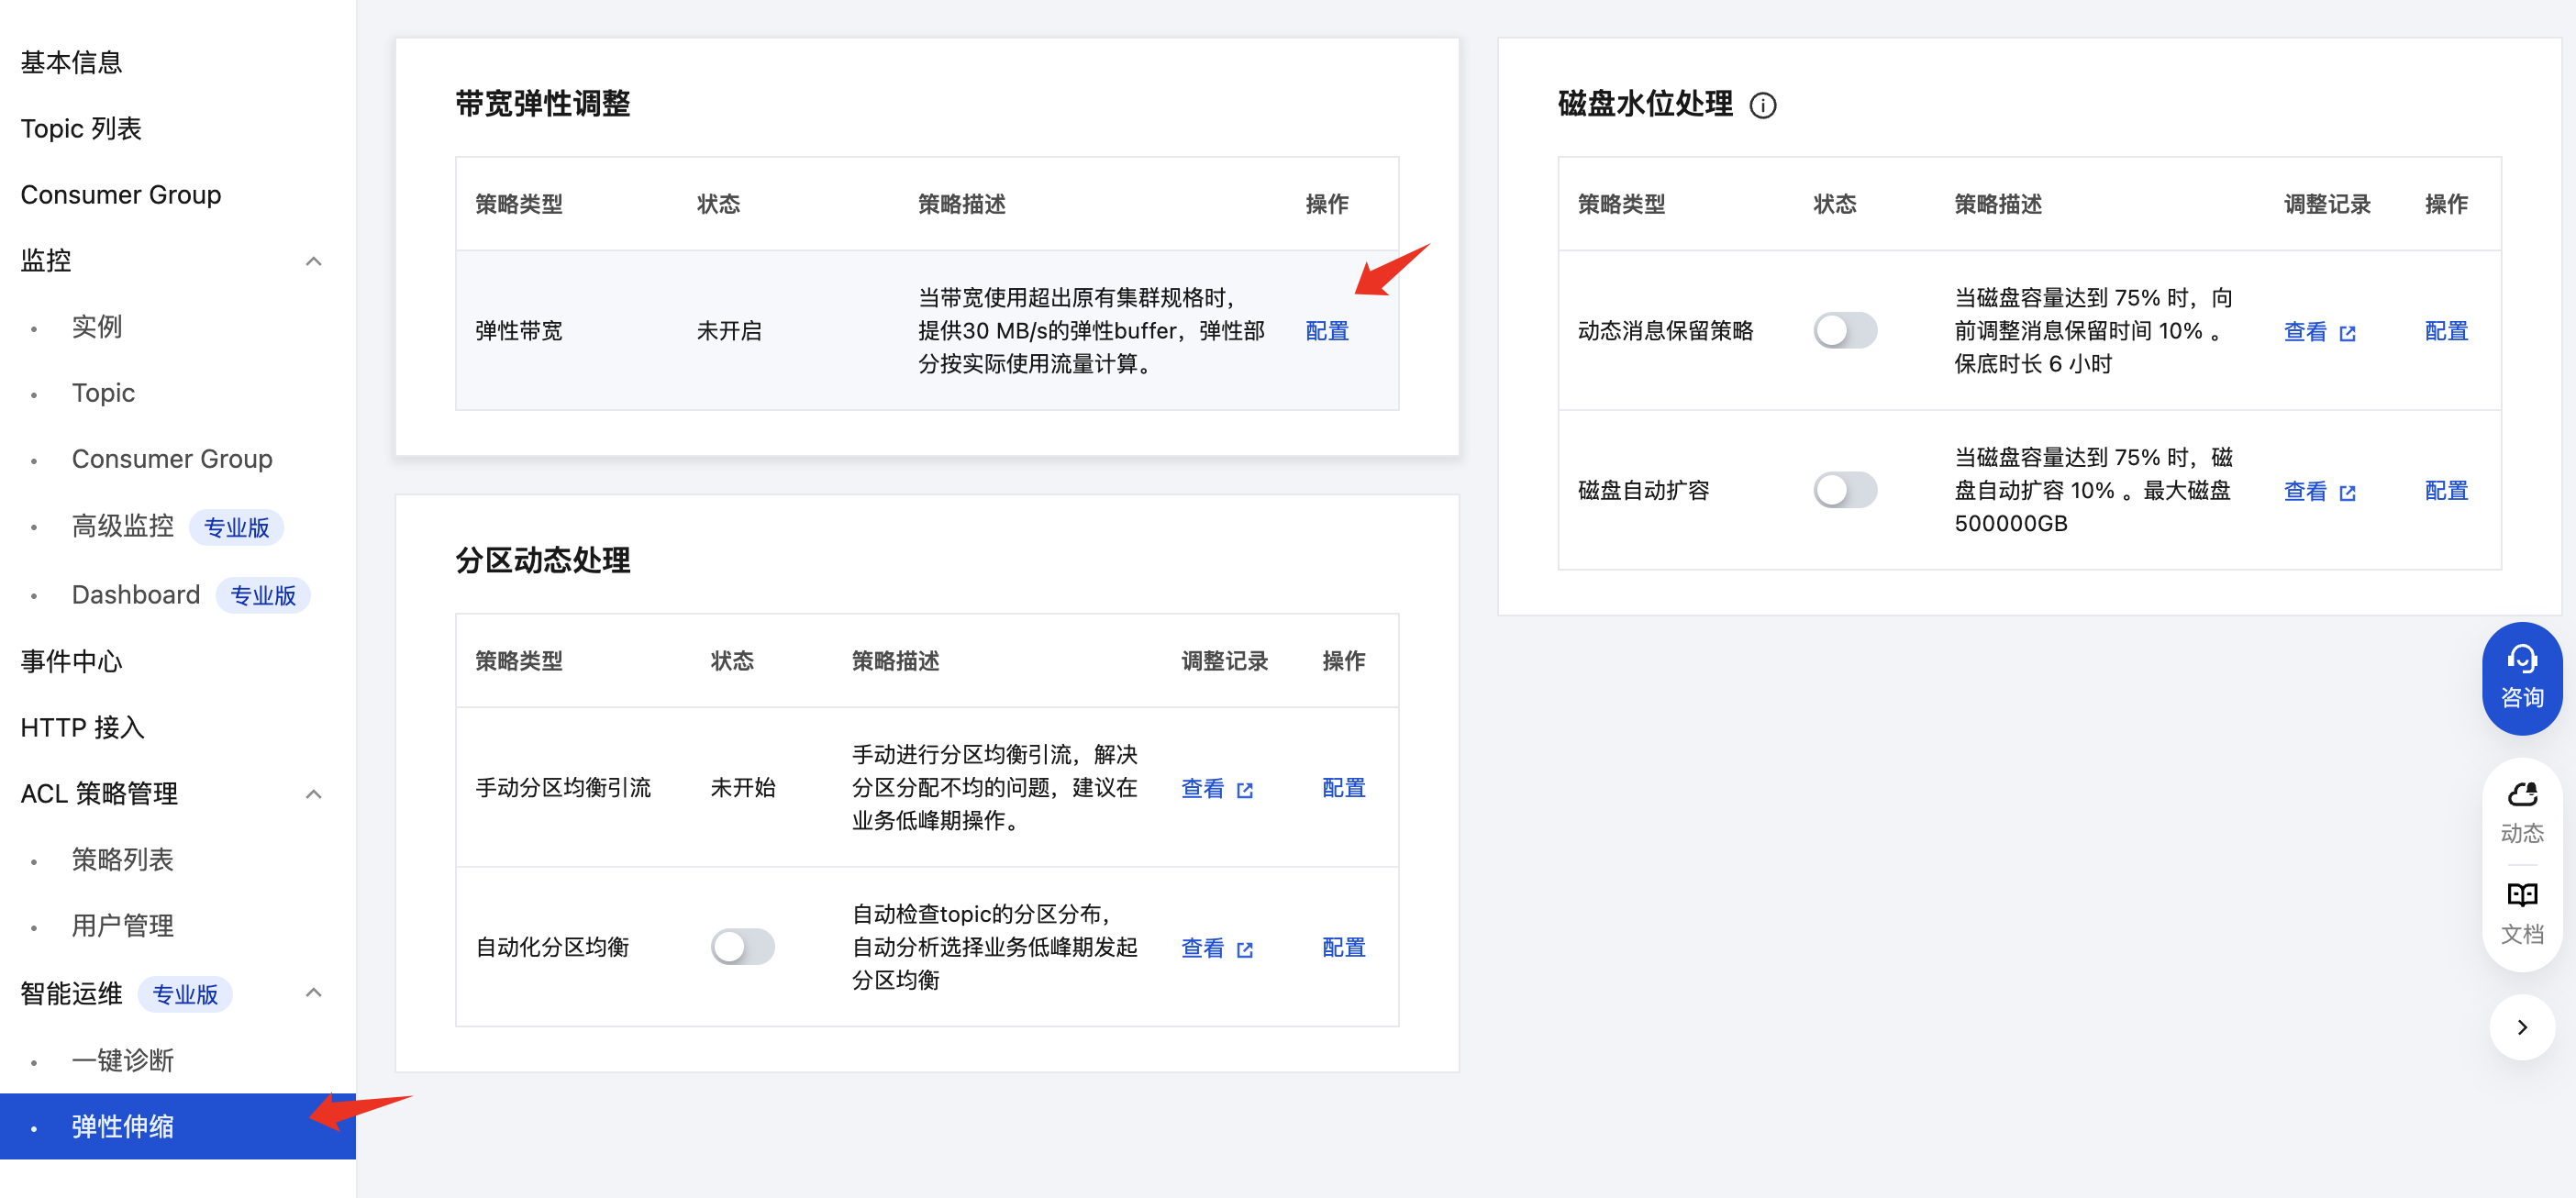2576x1198 pixels.
Task: Turn on the 磁盘自动扩容 toggle
Action: click(1845, 490)
